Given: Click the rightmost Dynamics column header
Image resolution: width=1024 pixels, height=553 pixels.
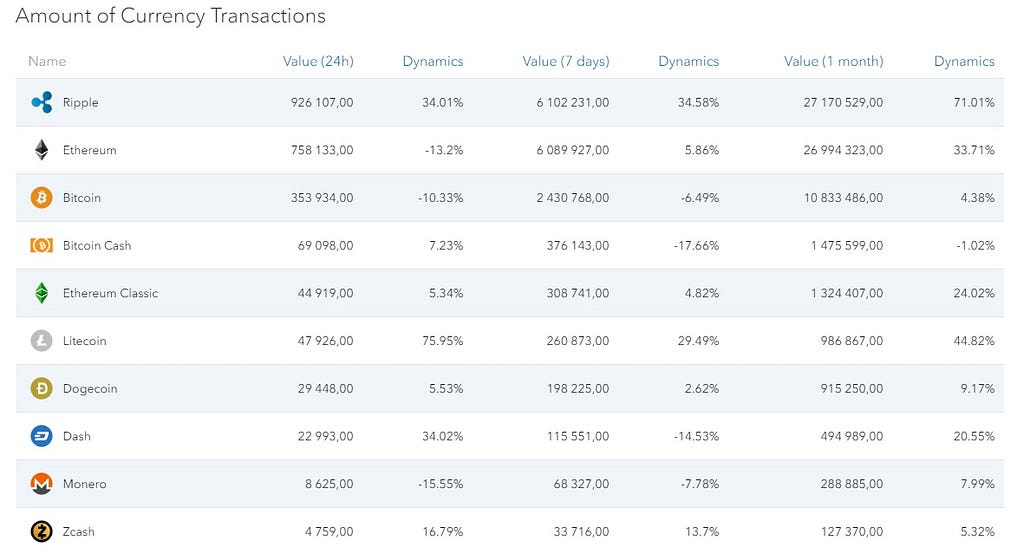Looking at the screenshot, I should (x=964, y=61).
